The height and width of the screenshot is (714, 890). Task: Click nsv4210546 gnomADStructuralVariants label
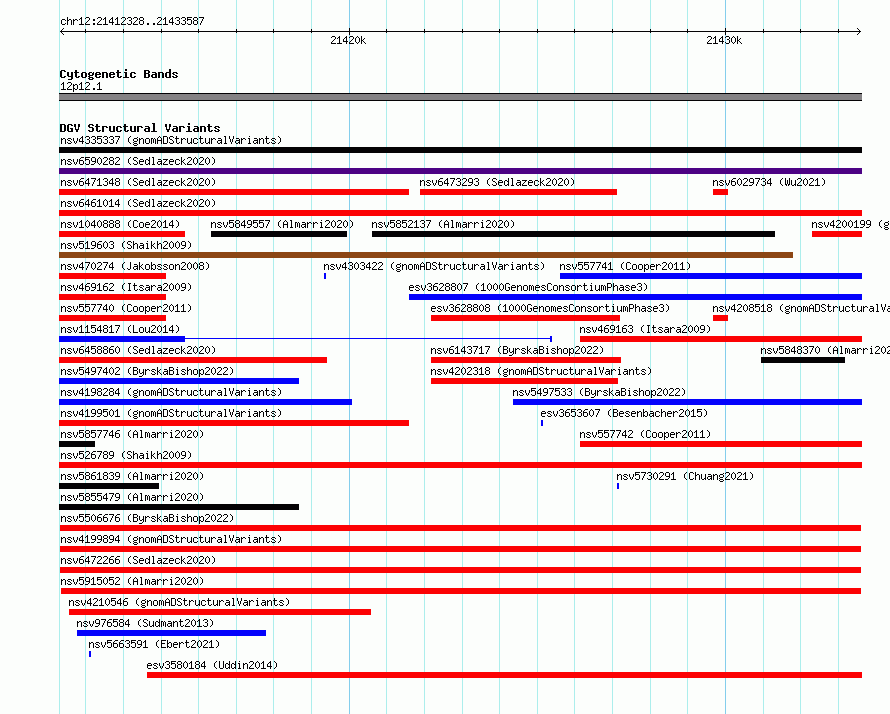(x=179, y=602)
